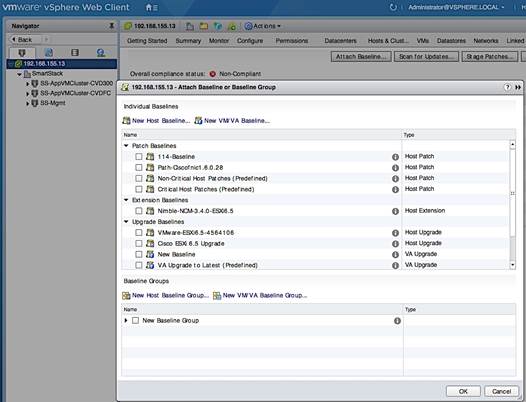Switch to Networking navigator view
Image resolution: width=526 pixels, height=402 pixels.
pos(101,52)
